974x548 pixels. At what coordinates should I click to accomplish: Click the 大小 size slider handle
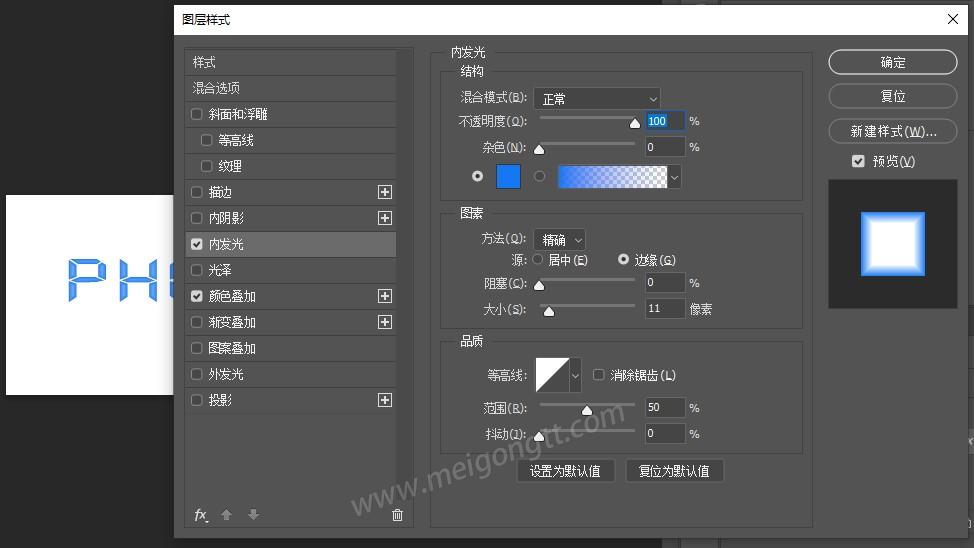[548, 311]
